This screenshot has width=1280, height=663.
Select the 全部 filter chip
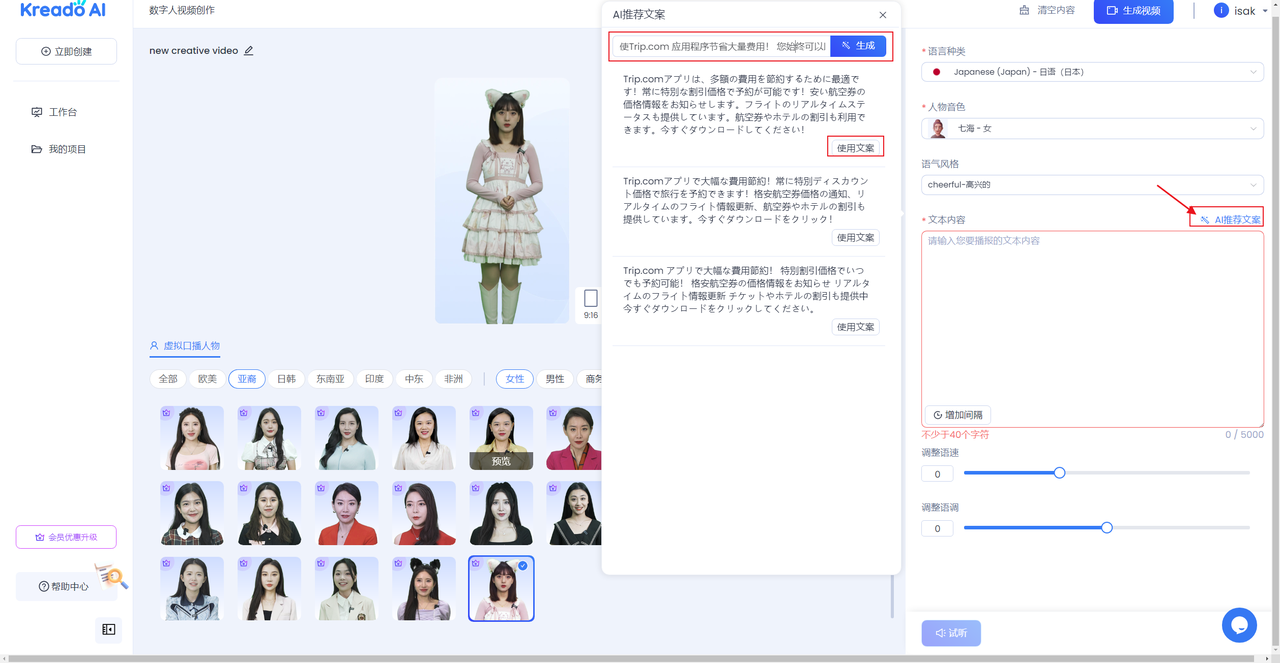coord(168,379)
